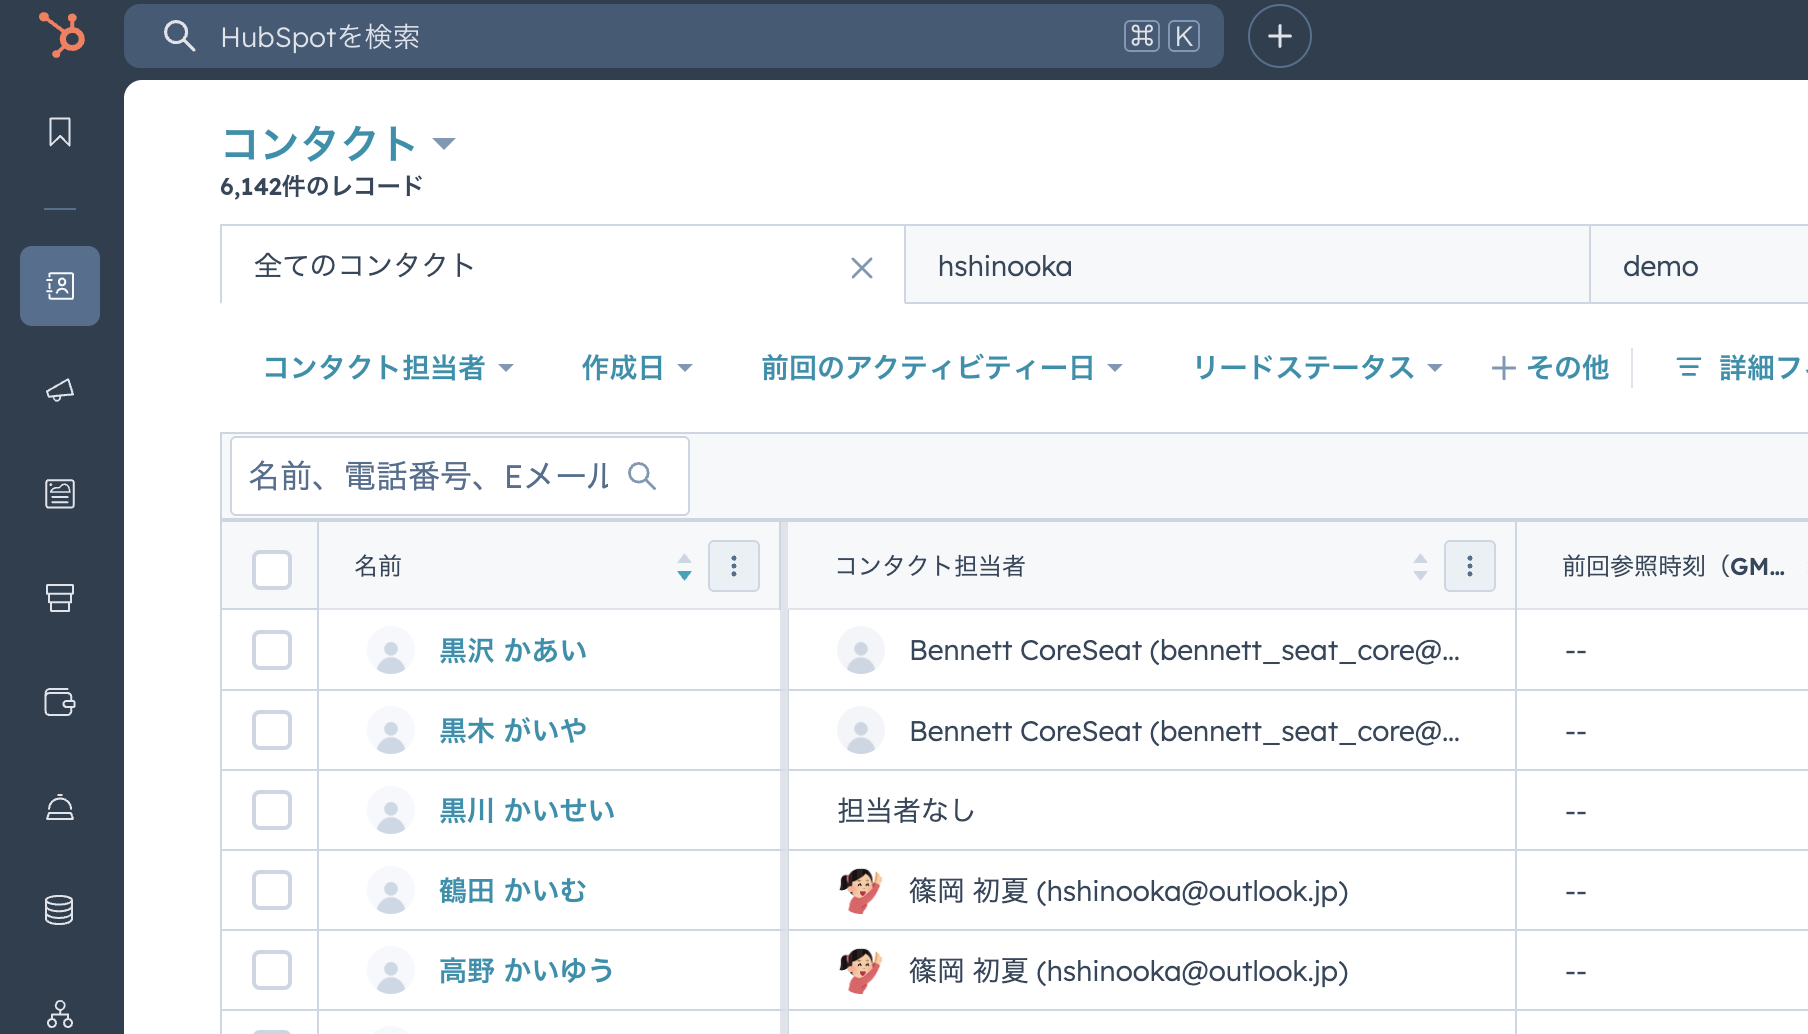Viewport: 1808px width, 1034px height.
Task: Click avatar icon beside 鶴田 かいむ
Action: (x=391, y=890)
